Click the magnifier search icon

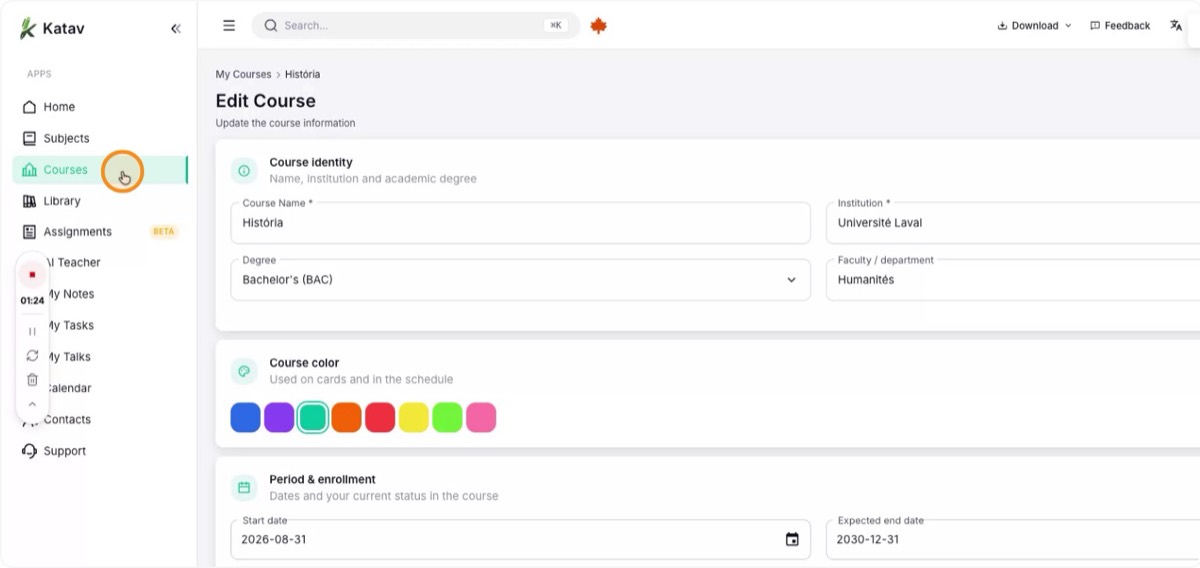pyautogui.click(x=270, y=26)
